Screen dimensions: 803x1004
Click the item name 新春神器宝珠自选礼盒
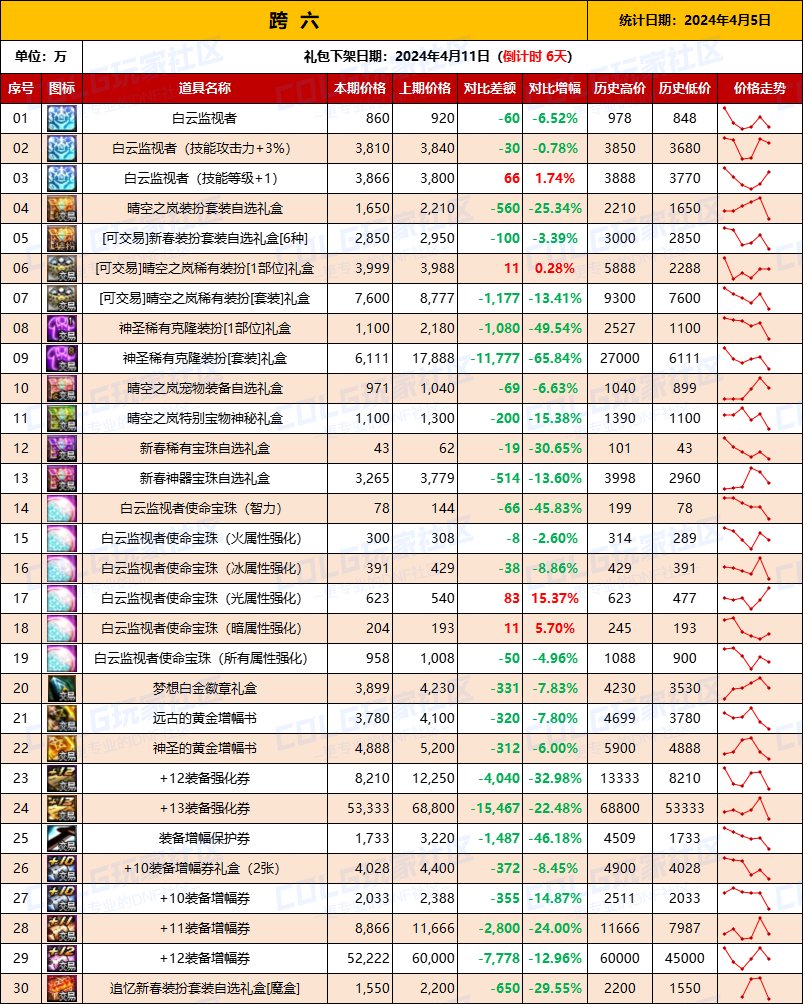205,478
